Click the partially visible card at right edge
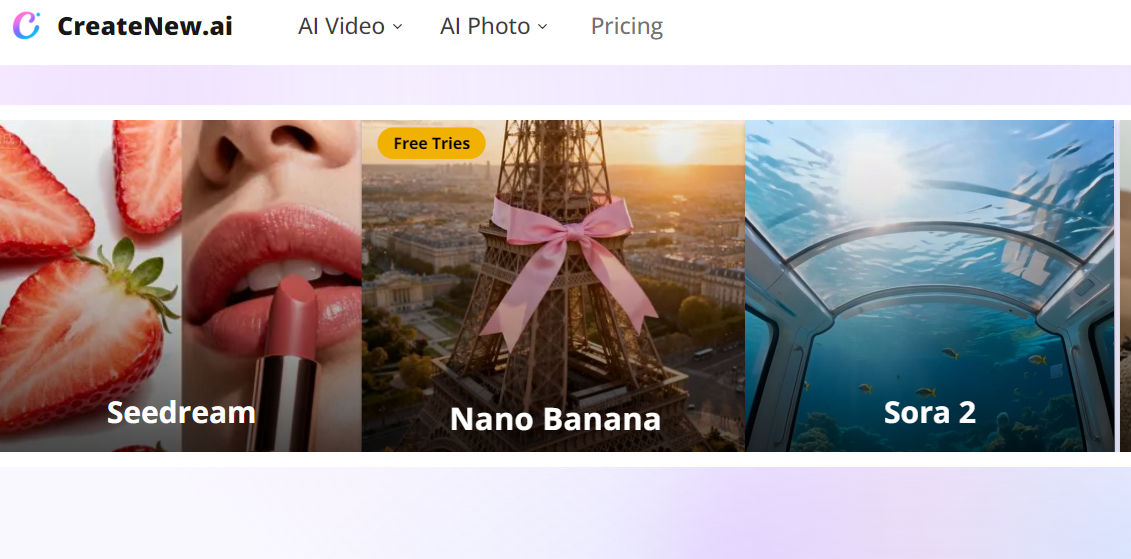The height and width of the screenshot is (559, 1131). click(1124, 285)
